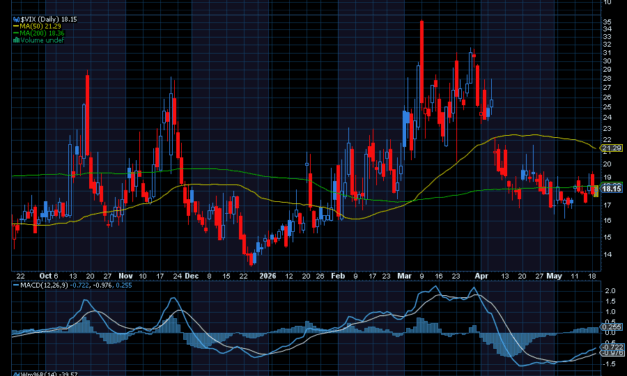Click the "Feb" month label on date axis
Image resolution: width=627 pixels, height=376 pixels.
point(338,276)
